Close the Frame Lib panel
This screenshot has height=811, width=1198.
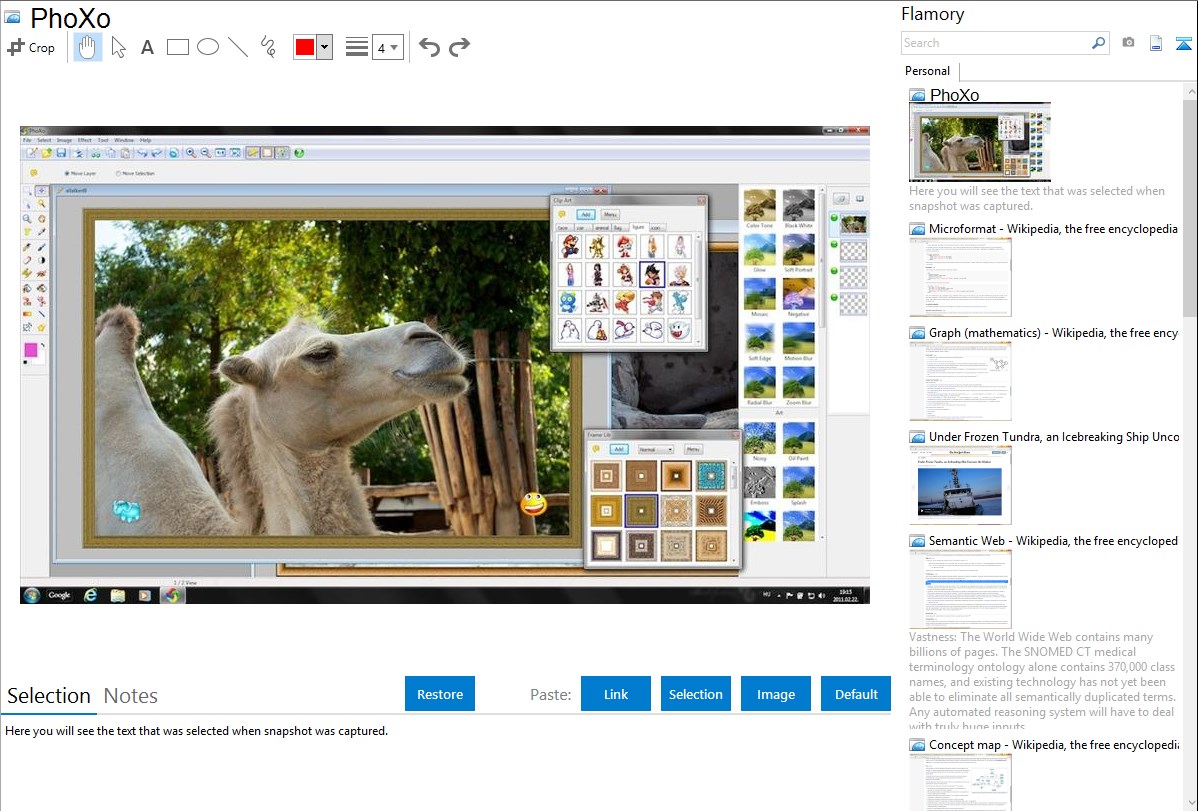tap(734, 435)
